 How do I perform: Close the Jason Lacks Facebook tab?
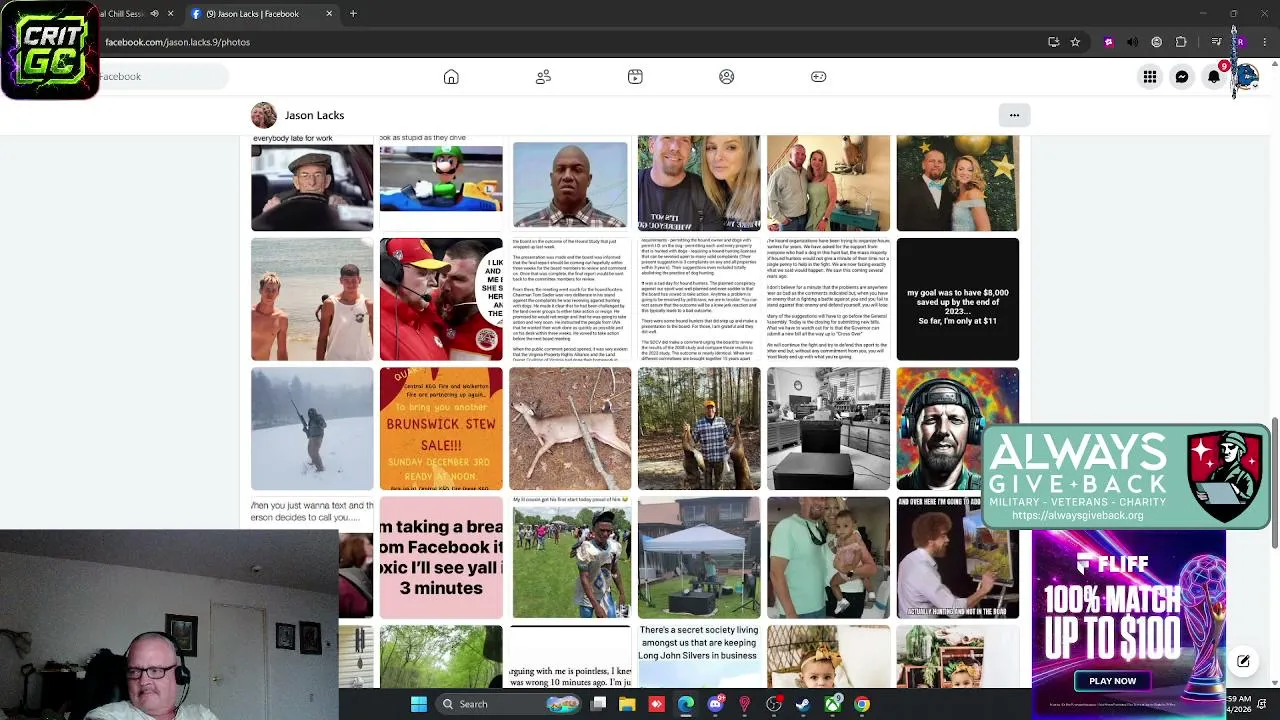point(329,14)
